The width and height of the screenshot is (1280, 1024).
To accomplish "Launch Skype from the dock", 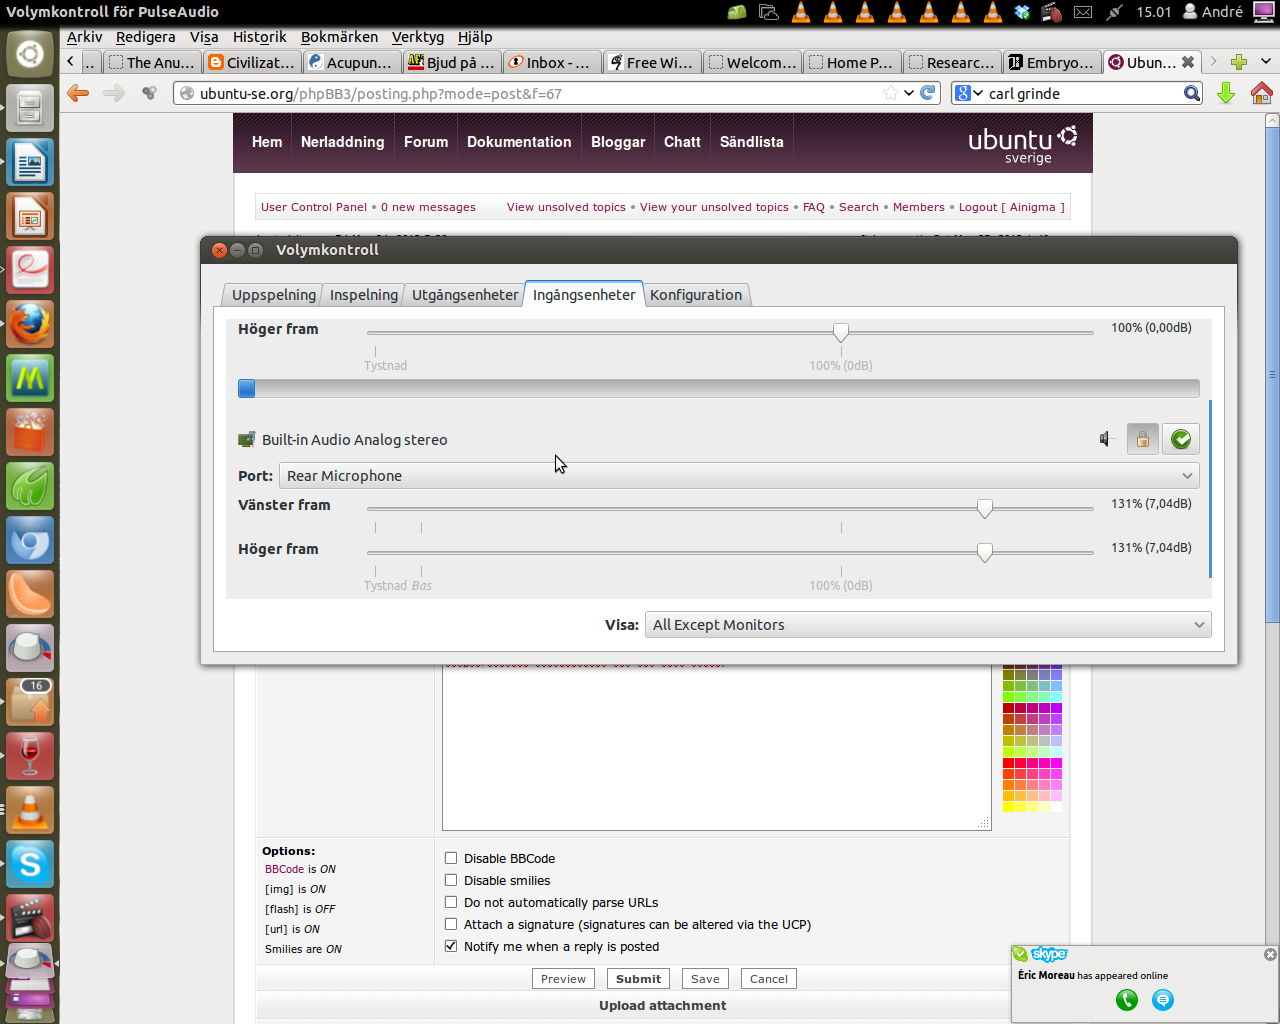I will [30, 865].
